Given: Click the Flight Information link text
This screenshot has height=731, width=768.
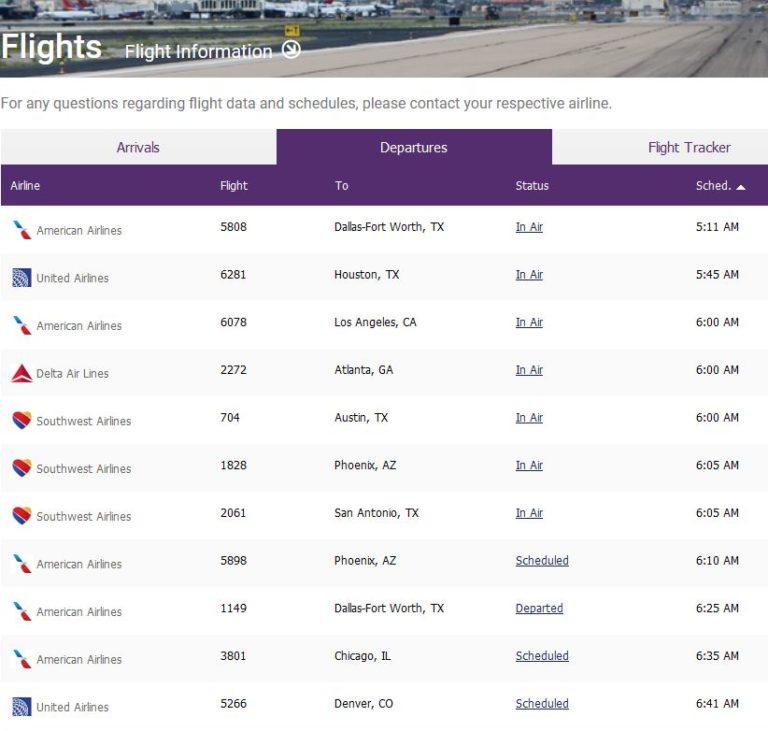Looking at the screenshot, I should coord(198,51).
